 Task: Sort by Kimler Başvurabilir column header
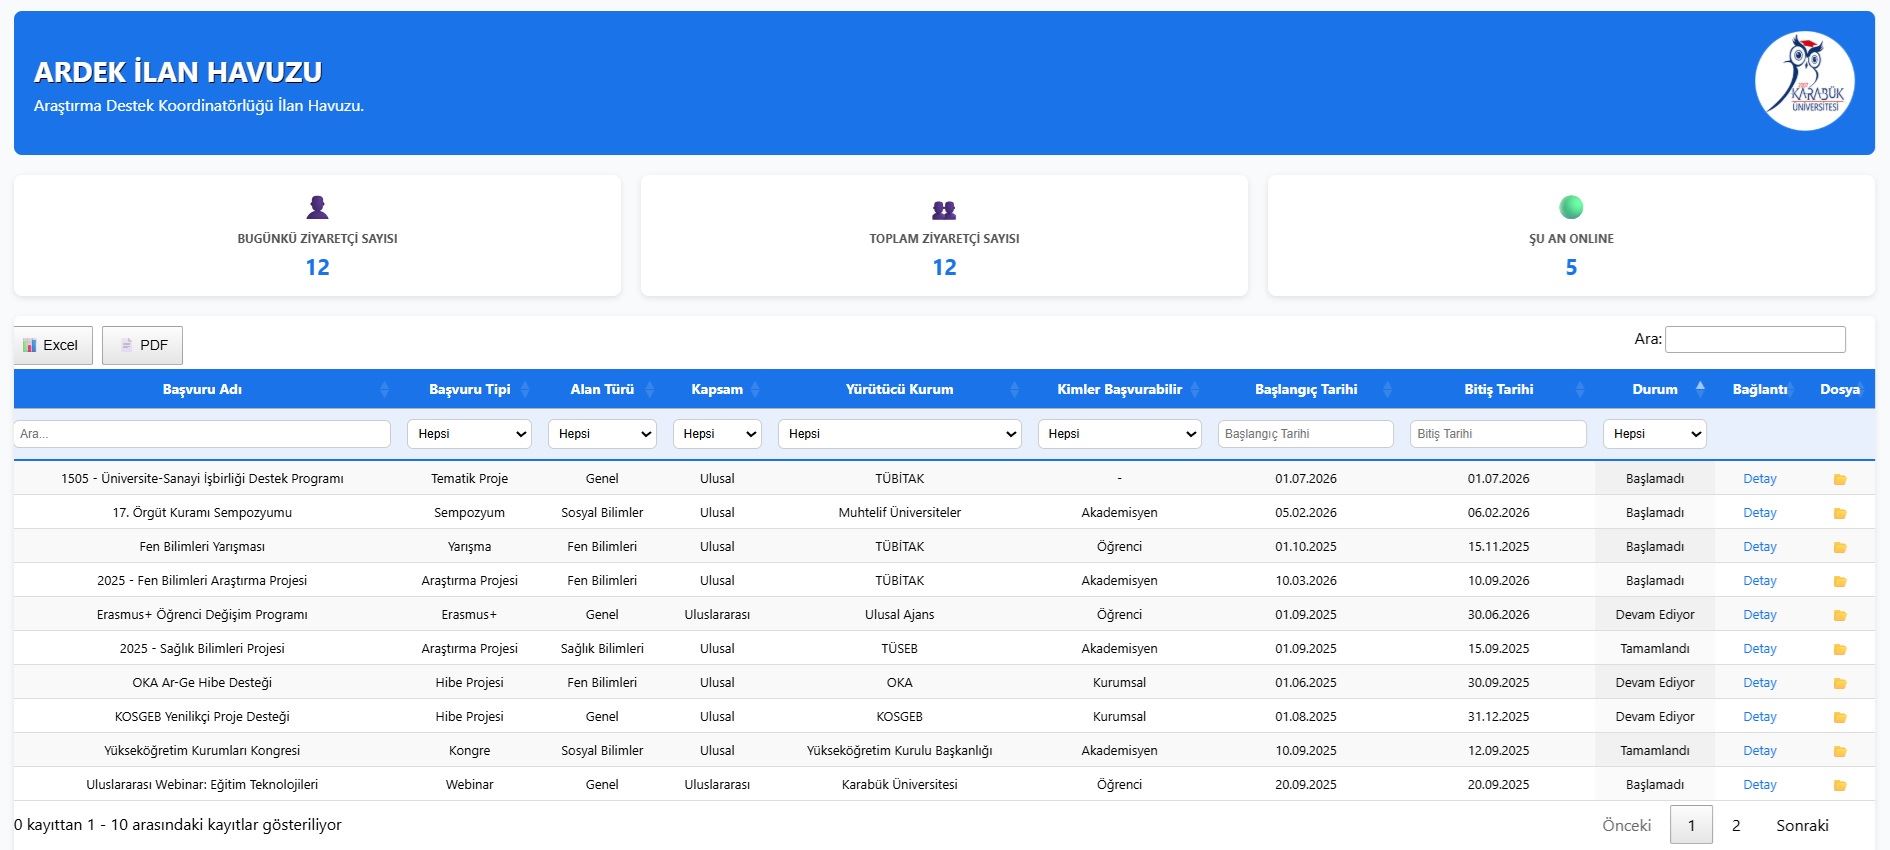coord(1120,389)
